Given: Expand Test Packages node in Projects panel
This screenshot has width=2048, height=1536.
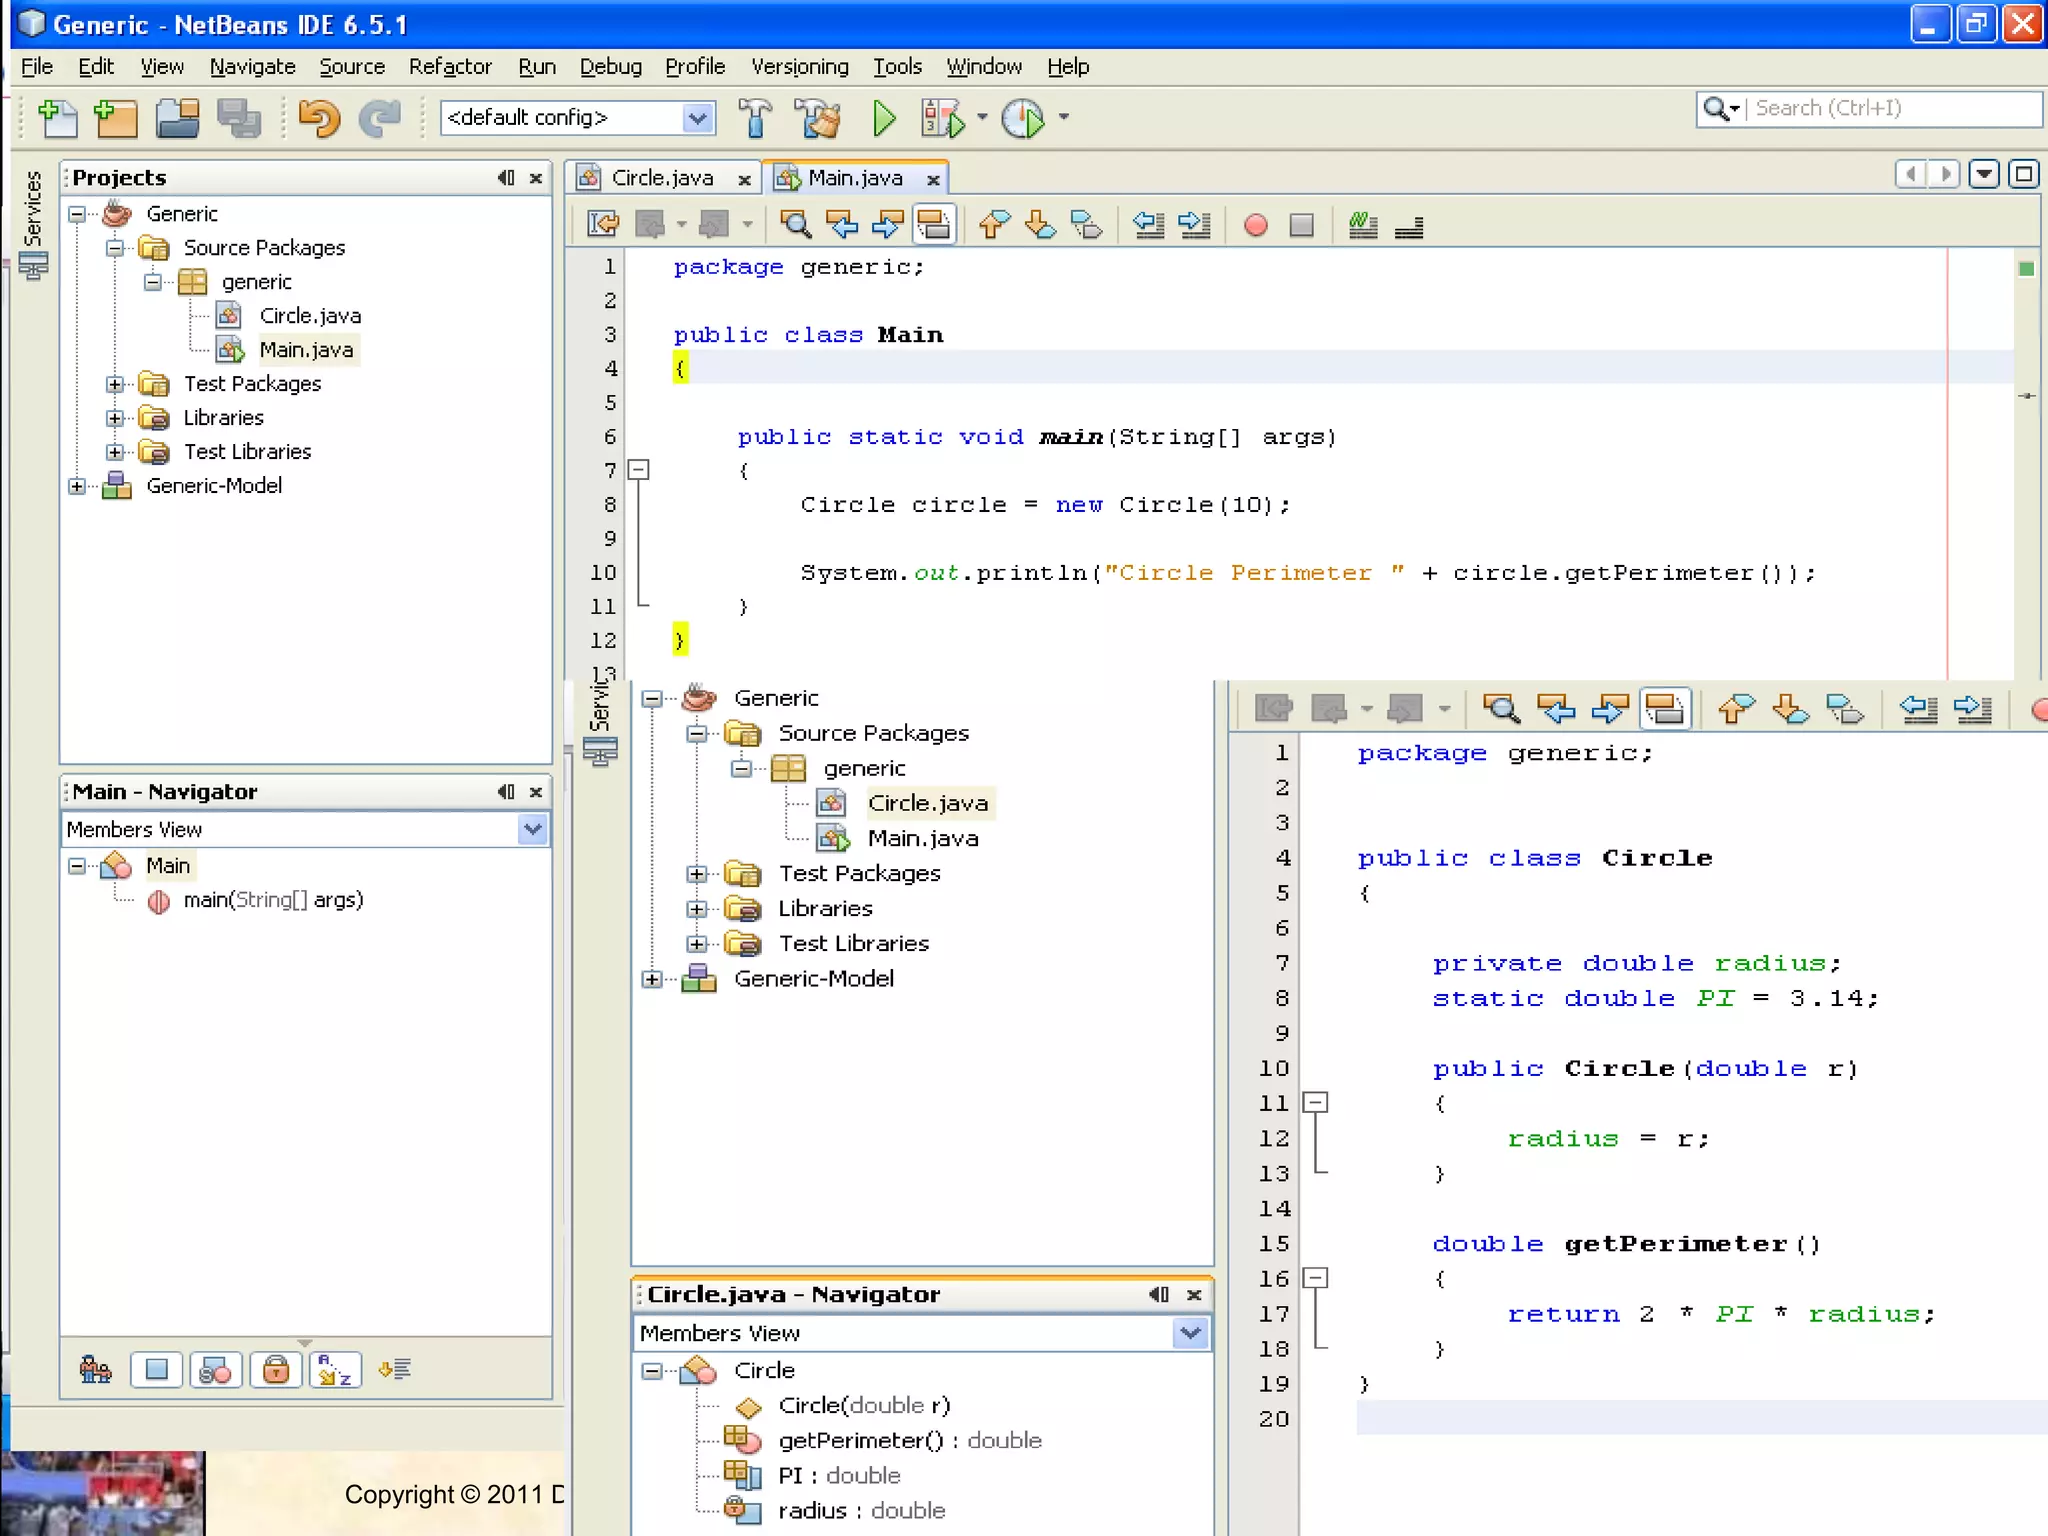Looking at the screenshot, I should [x=115, y=384].
